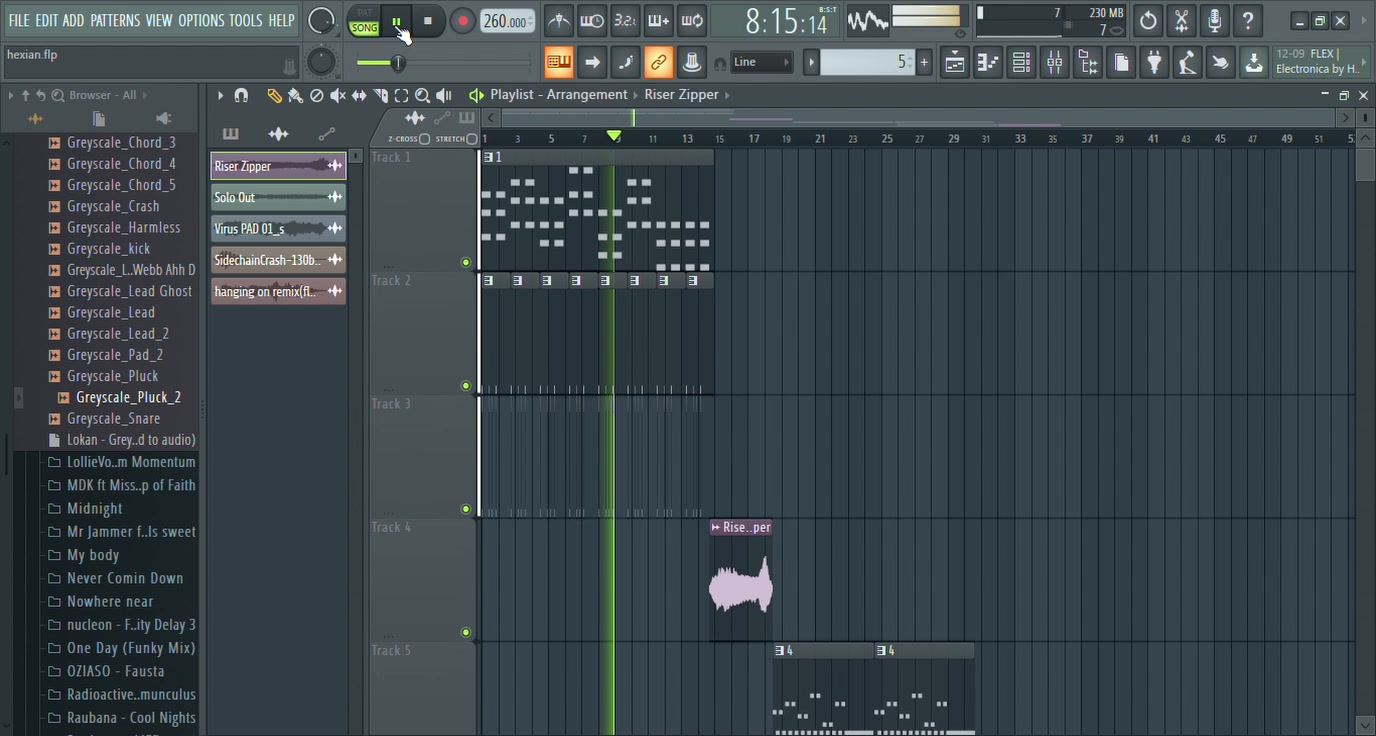
Task: Enable the Z-CROSS crossfade option
Action: [x=424, y=138]
